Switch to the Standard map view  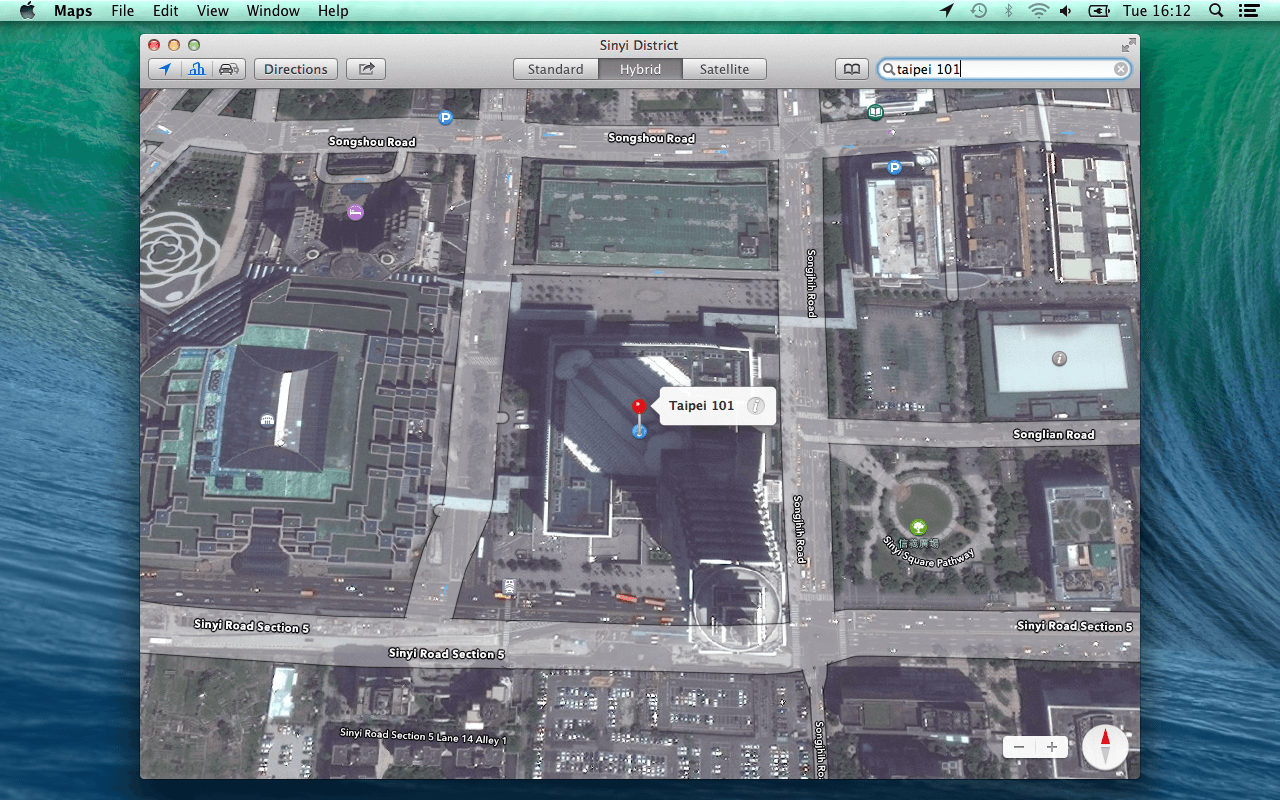coord(556,69)
